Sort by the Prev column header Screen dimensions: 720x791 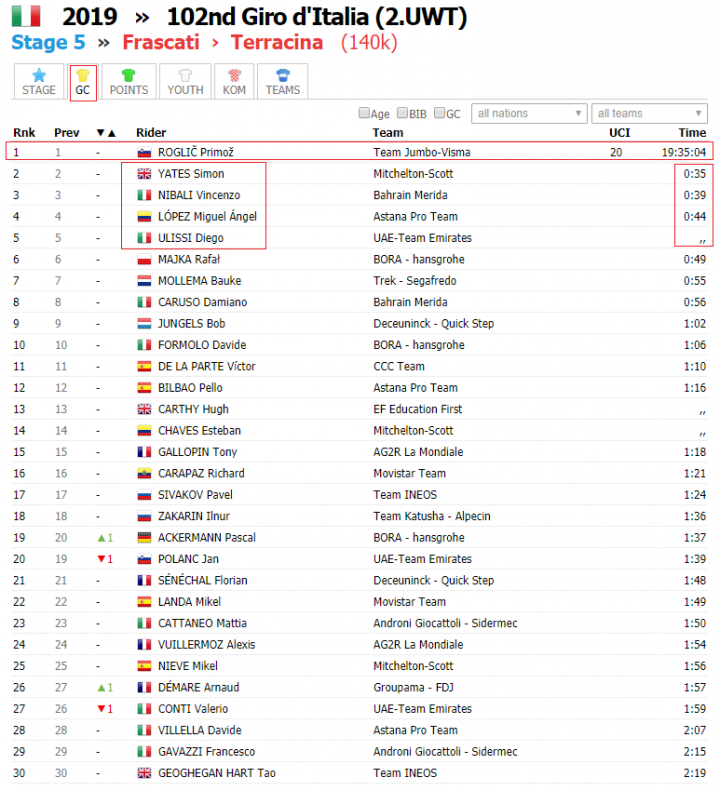coord(67,133)
